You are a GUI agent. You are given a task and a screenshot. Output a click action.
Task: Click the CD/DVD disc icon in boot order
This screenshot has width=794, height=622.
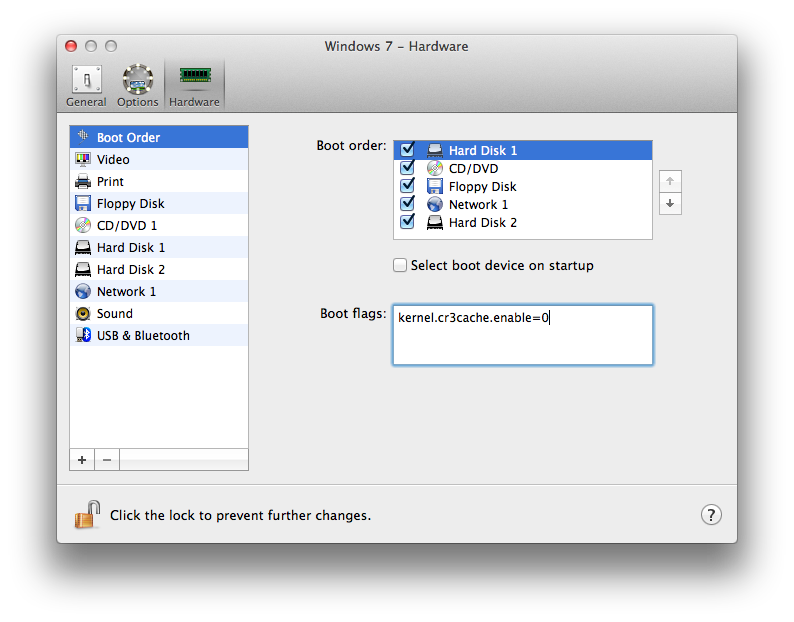434,168
